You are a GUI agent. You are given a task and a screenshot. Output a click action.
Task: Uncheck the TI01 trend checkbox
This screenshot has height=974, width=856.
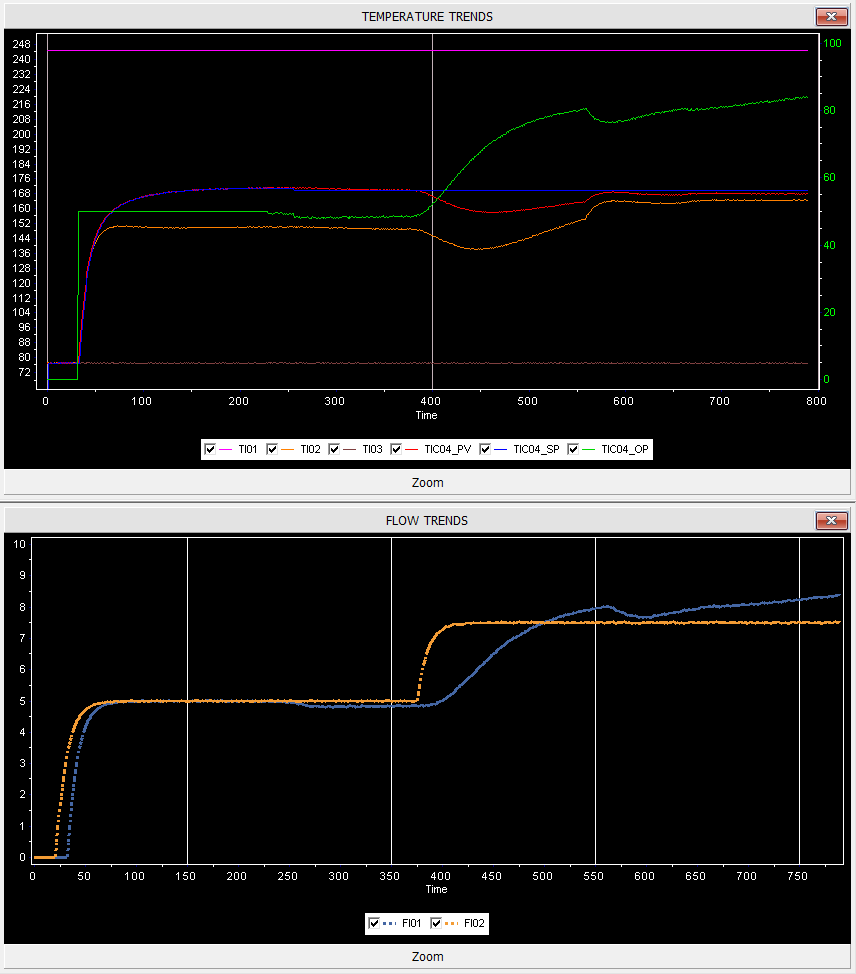tap(210, 450)
